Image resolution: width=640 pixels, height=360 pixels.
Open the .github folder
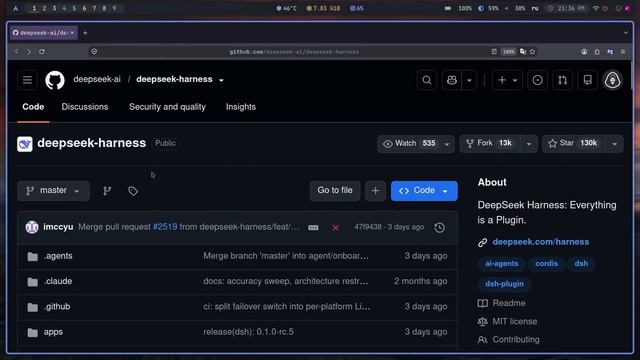click(x=57, y=307)
